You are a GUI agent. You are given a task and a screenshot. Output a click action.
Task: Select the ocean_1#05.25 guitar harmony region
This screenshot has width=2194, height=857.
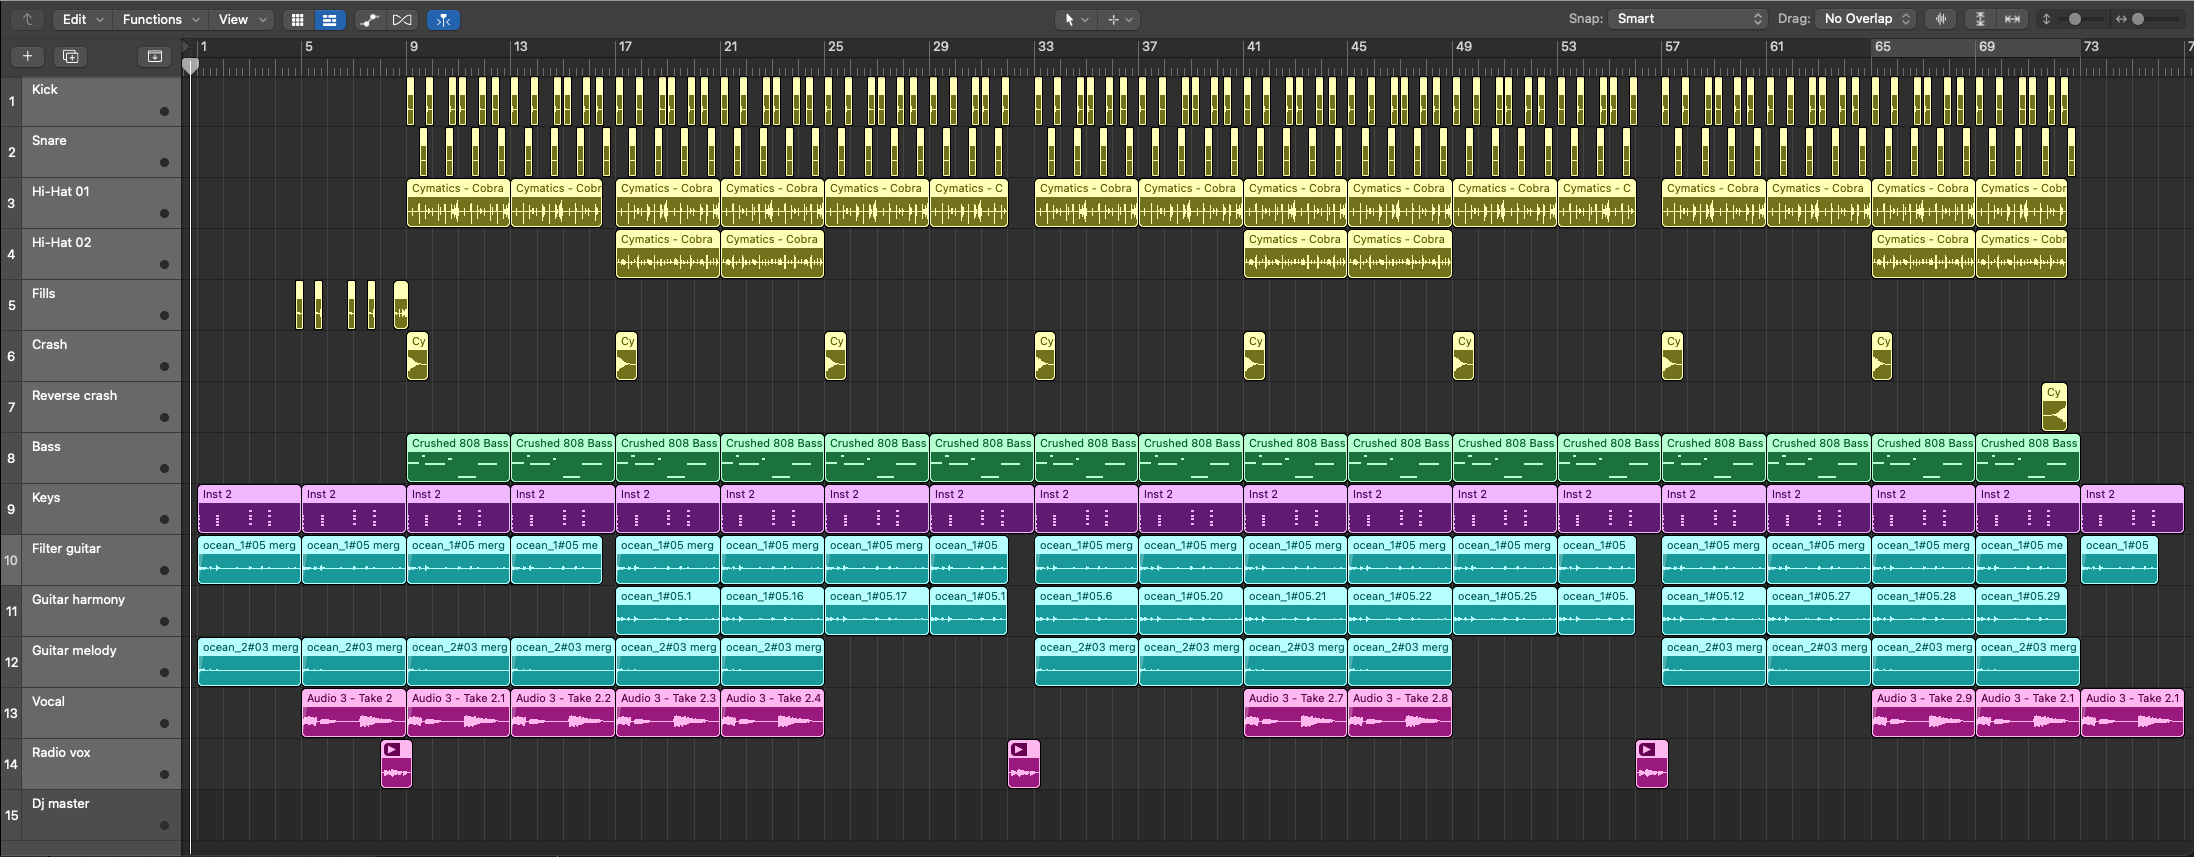pyautogui.click(x=1505, y=611)
